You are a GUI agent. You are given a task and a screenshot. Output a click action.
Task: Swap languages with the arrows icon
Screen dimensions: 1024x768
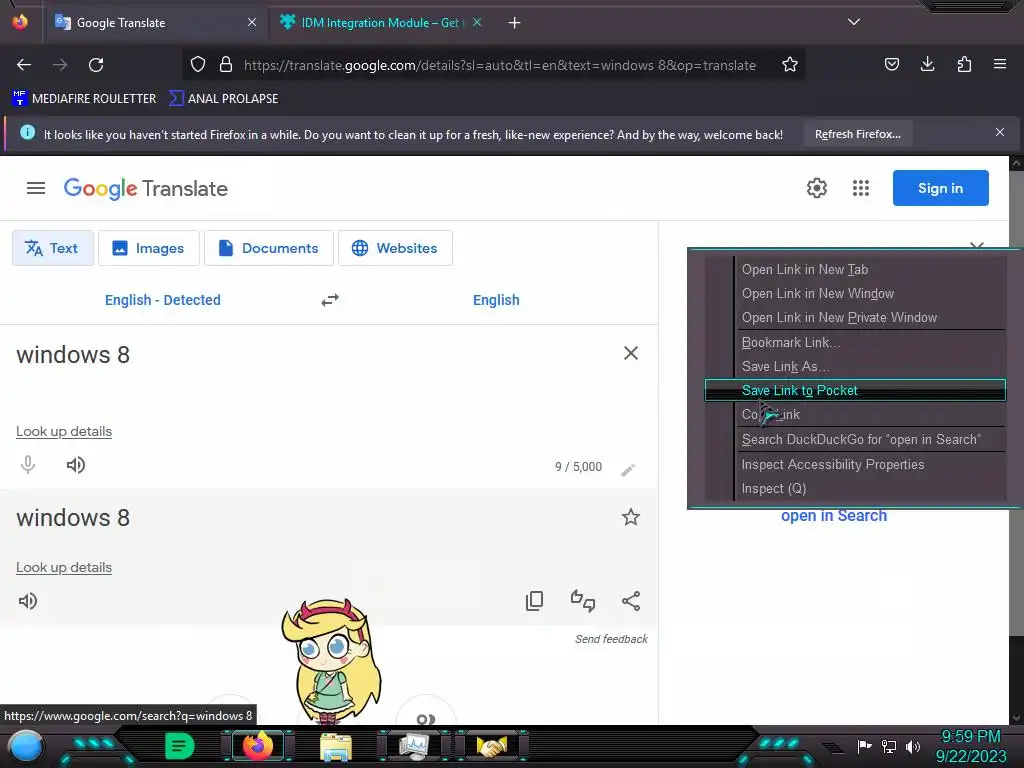point(330,300)
